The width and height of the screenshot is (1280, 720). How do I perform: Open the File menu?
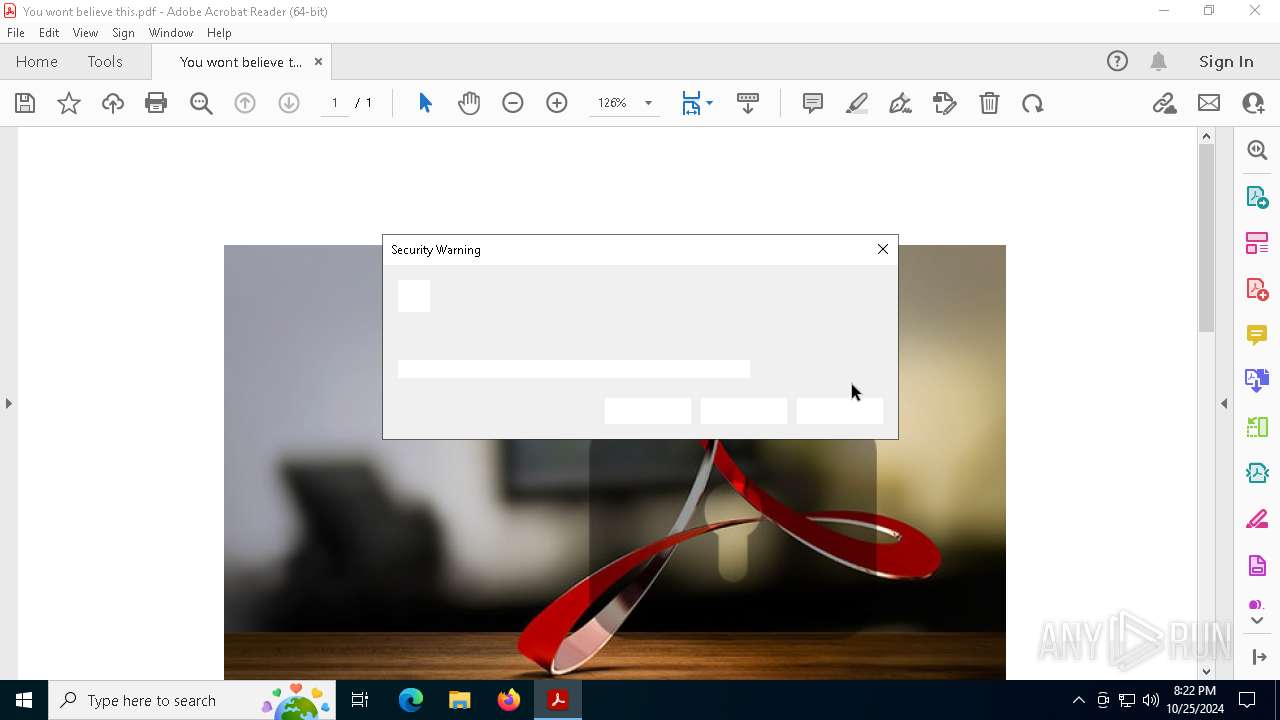tap(16, 33)
